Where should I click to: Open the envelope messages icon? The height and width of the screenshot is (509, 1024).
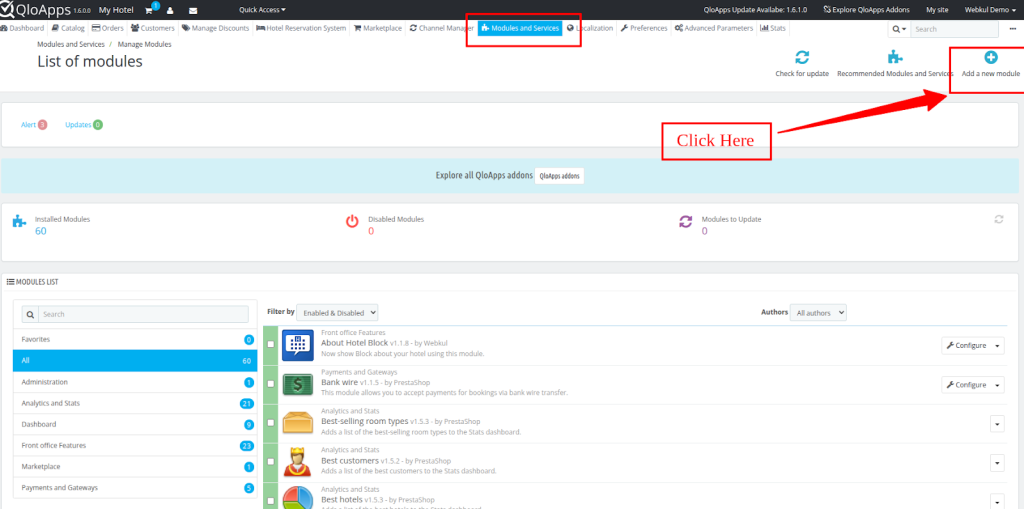[x=193, y=10]
